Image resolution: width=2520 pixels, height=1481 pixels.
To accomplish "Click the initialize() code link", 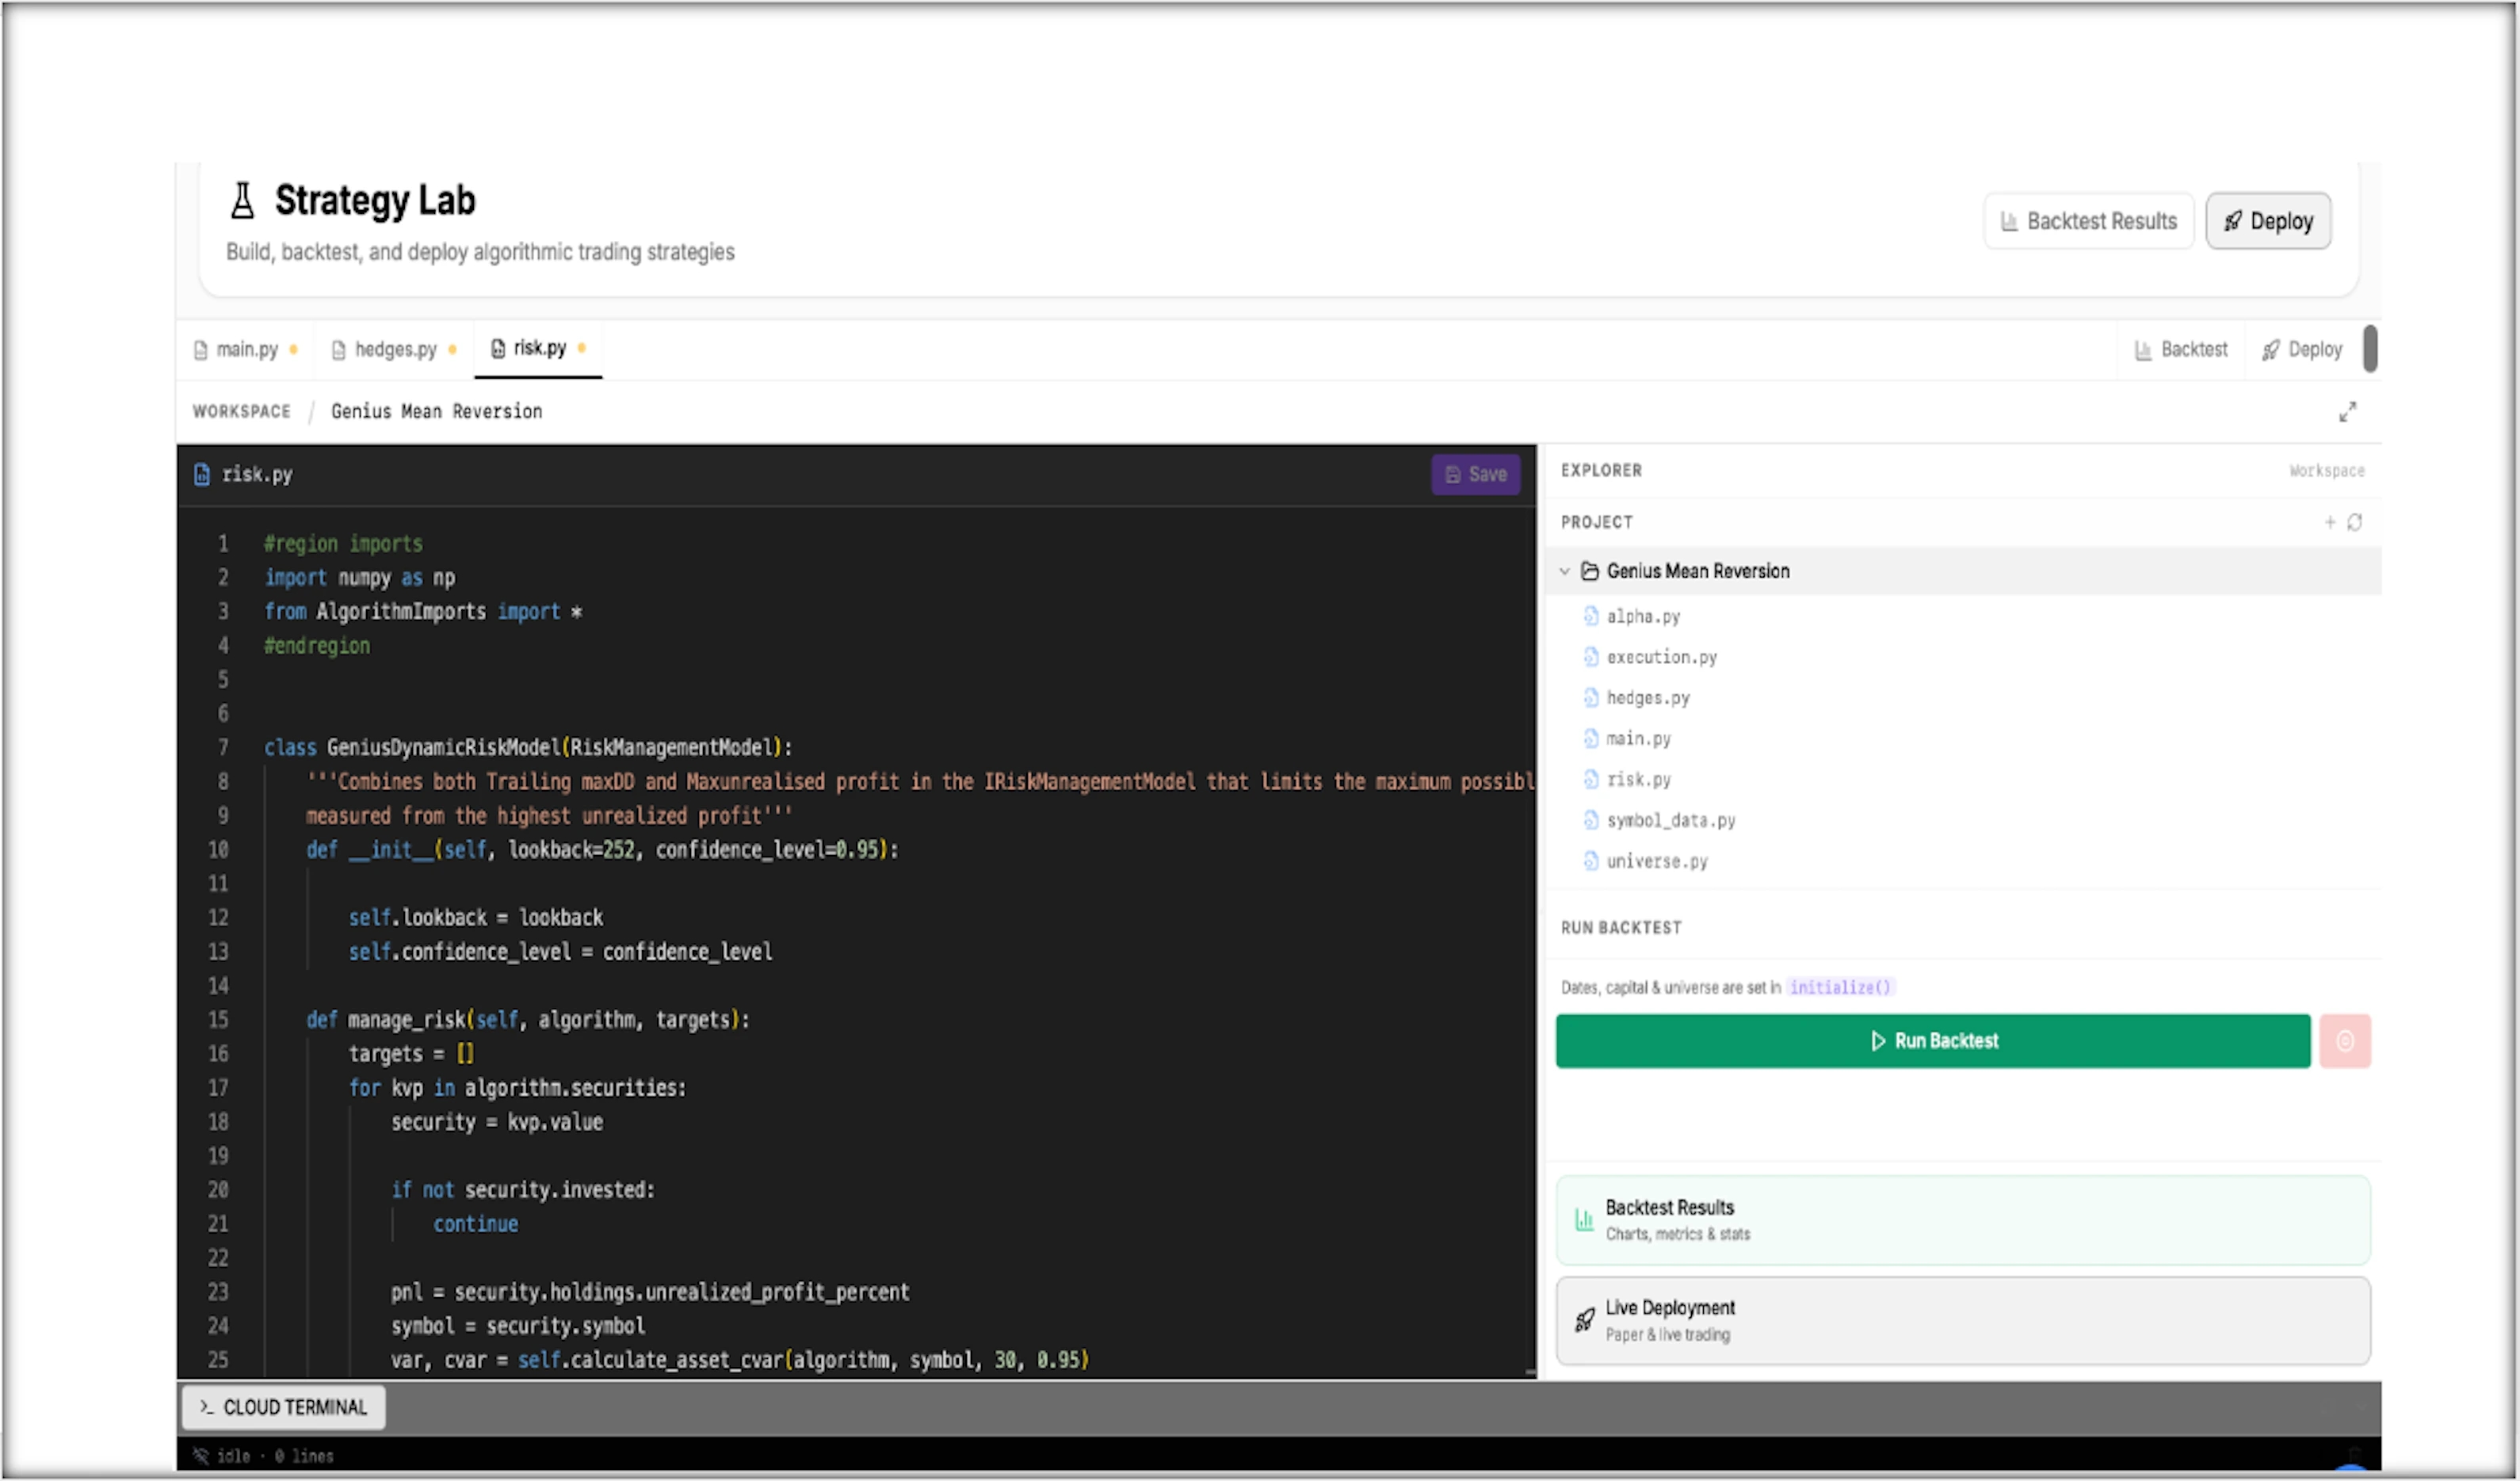I will tap(1839, 988).
